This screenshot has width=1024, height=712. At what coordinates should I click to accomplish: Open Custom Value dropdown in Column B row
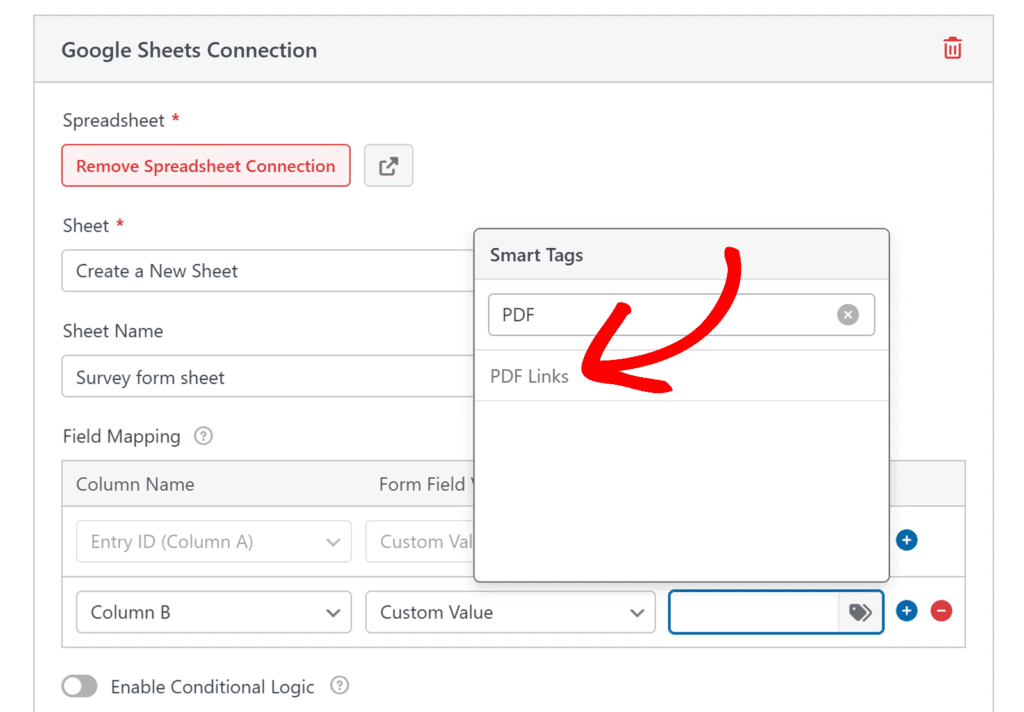(510, 612)
